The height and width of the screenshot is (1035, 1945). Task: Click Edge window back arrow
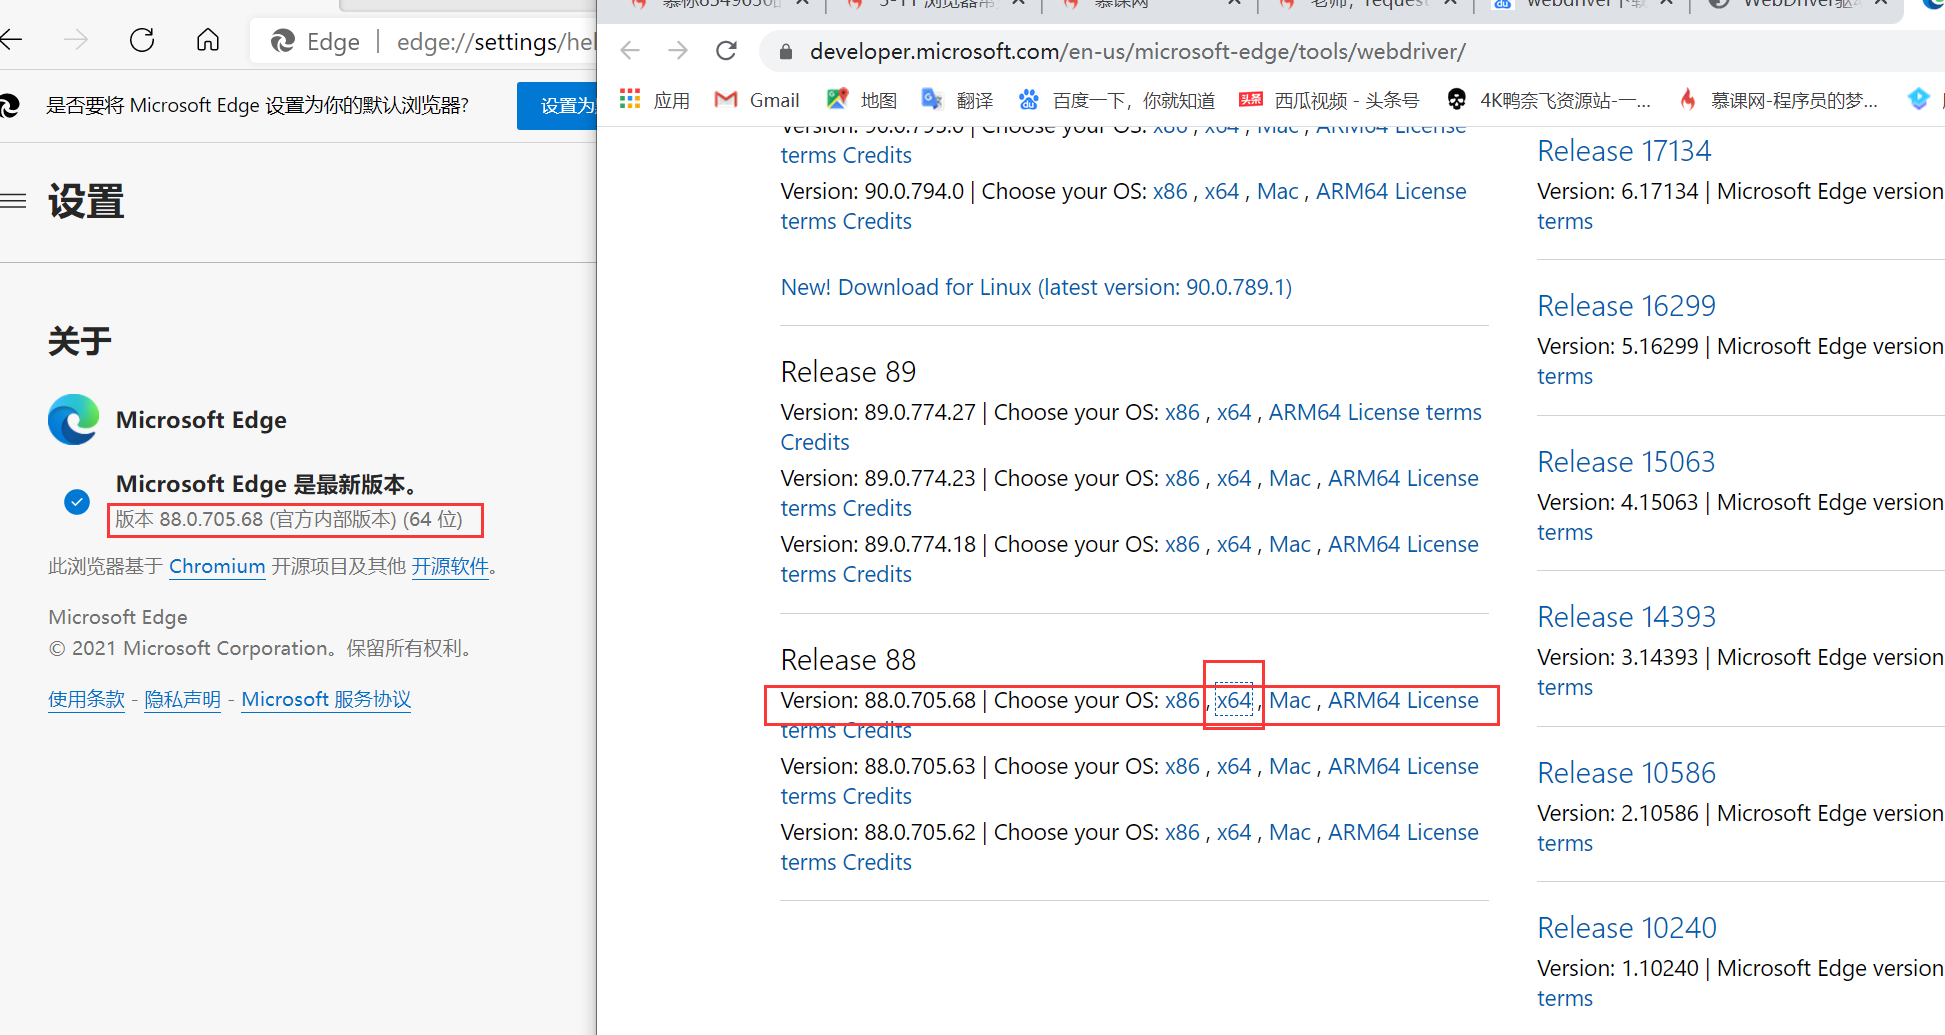click(11, 40)
